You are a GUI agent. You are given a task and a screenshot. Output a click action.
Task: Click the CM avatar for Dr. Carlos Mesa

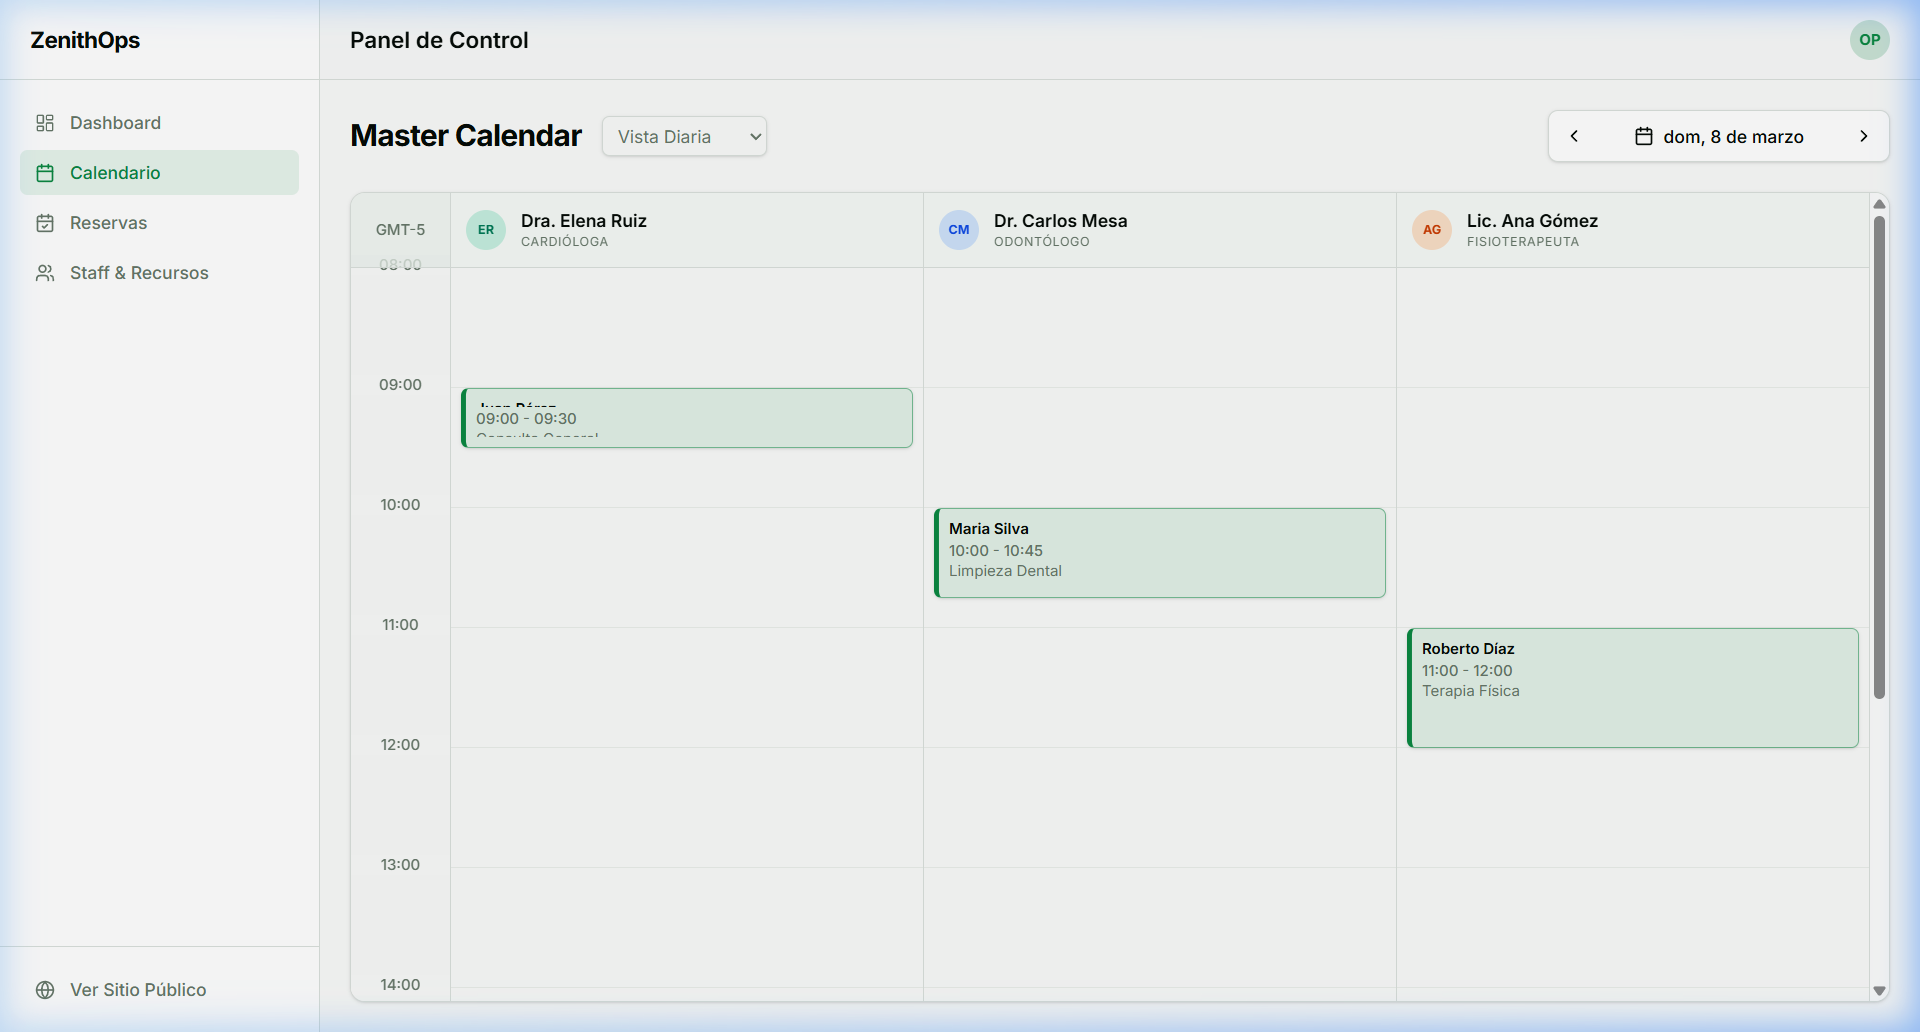959,230
